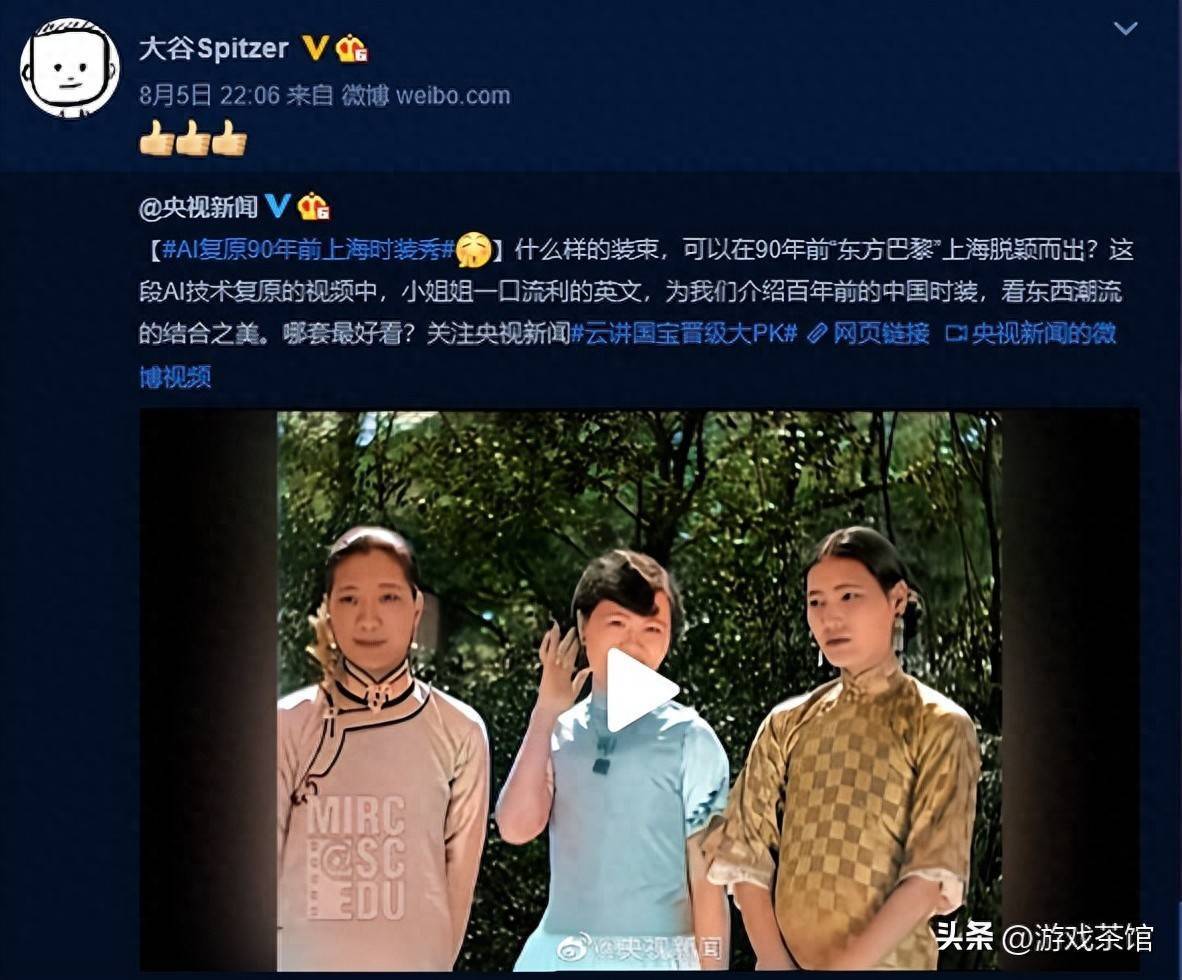Expand the post options chevron menu
This screenshot has height=980, width=1182.
pyautogui.click(x=1125, y=29)
